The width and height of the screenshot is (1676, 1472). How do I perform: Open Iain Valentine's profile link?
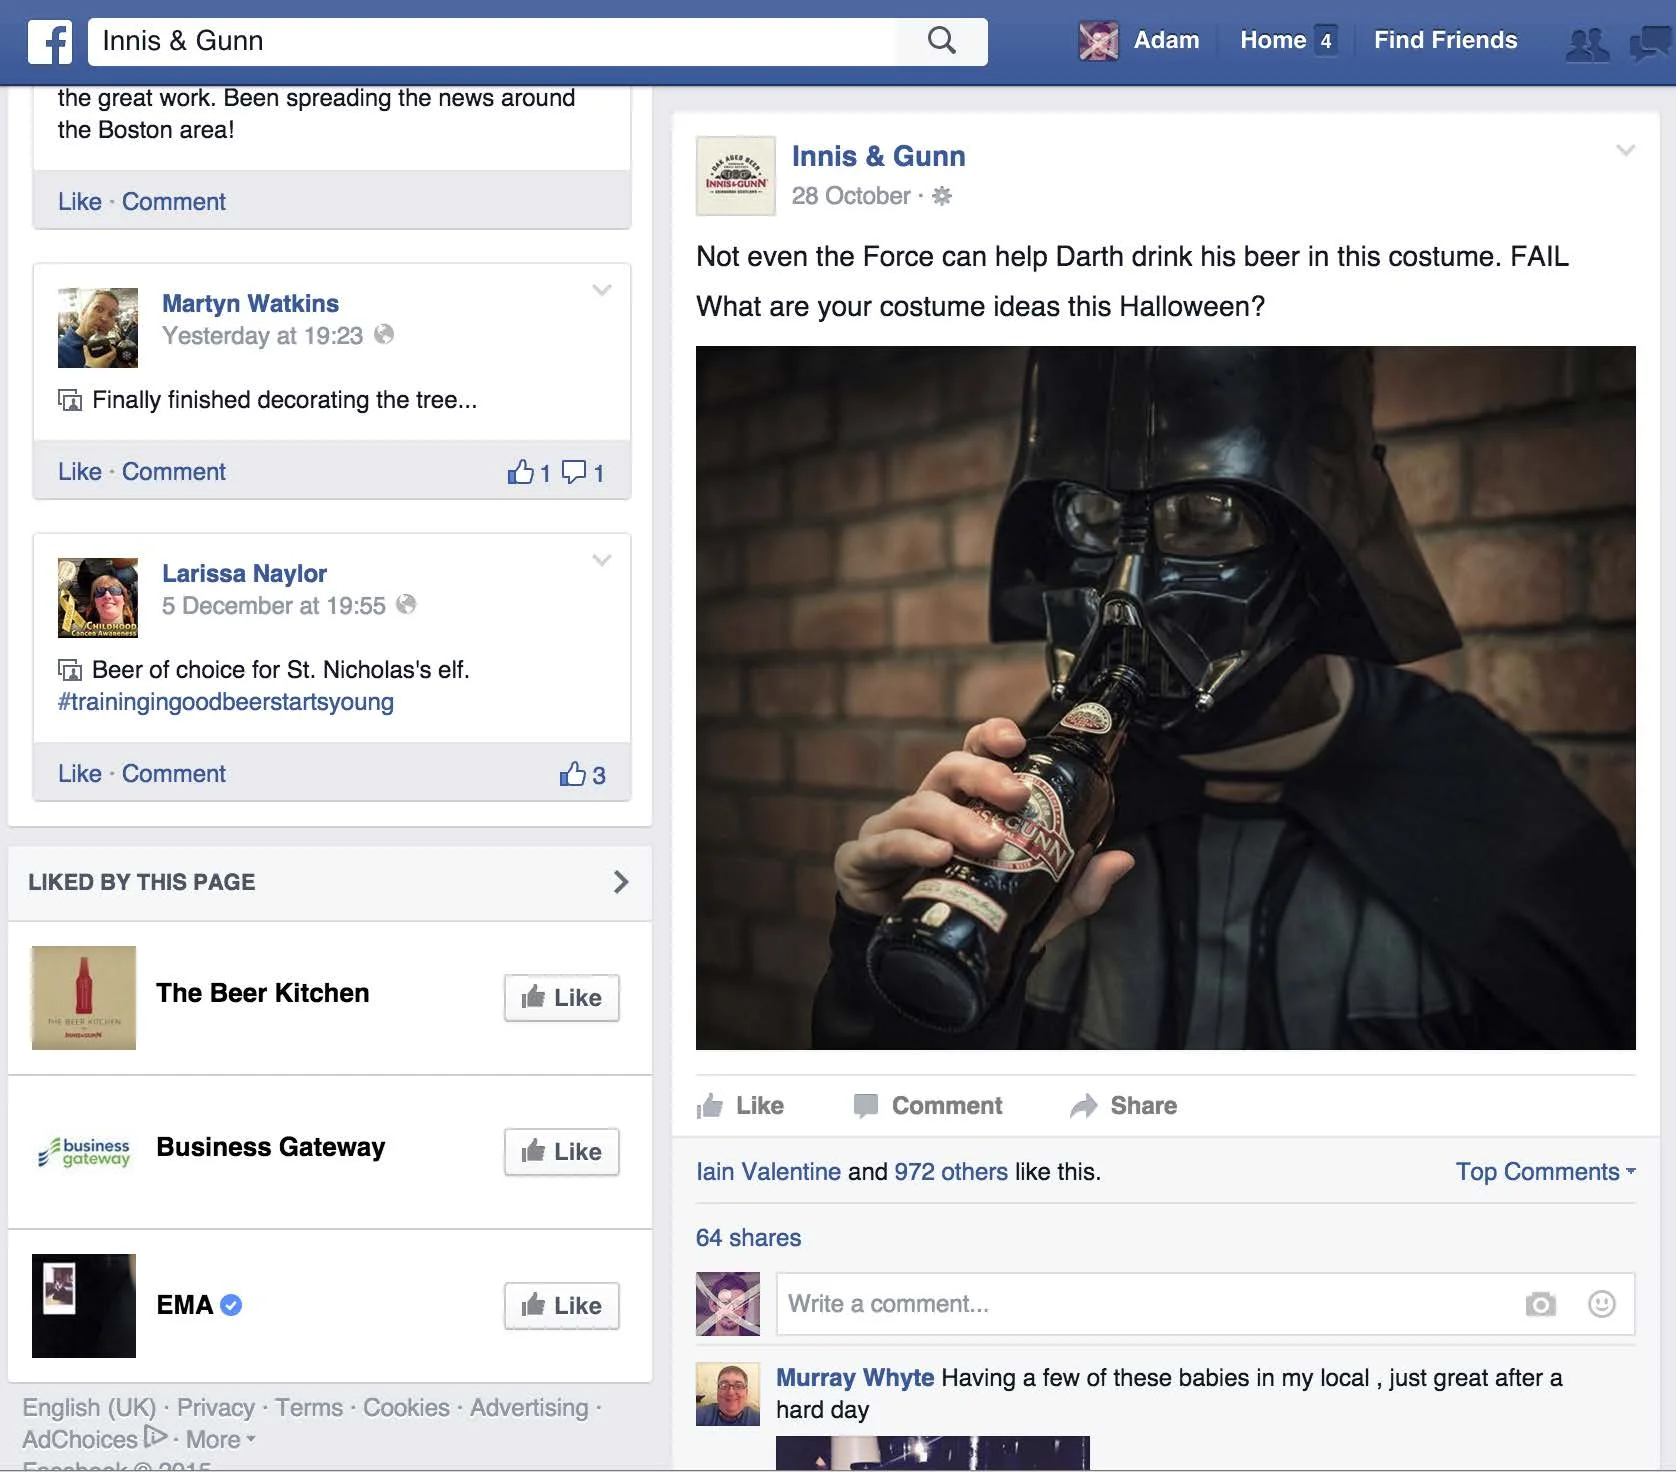click(x=768, y=1172)
